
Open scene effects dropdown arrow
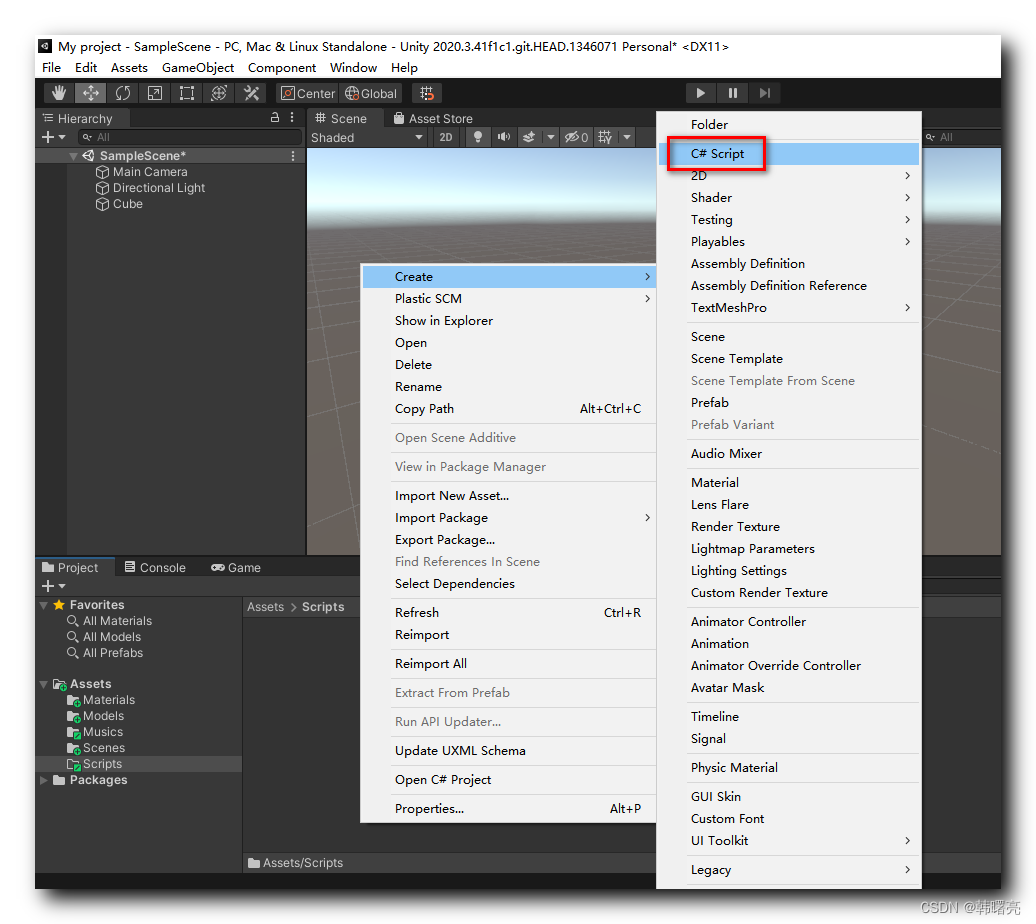click(550, 137)
